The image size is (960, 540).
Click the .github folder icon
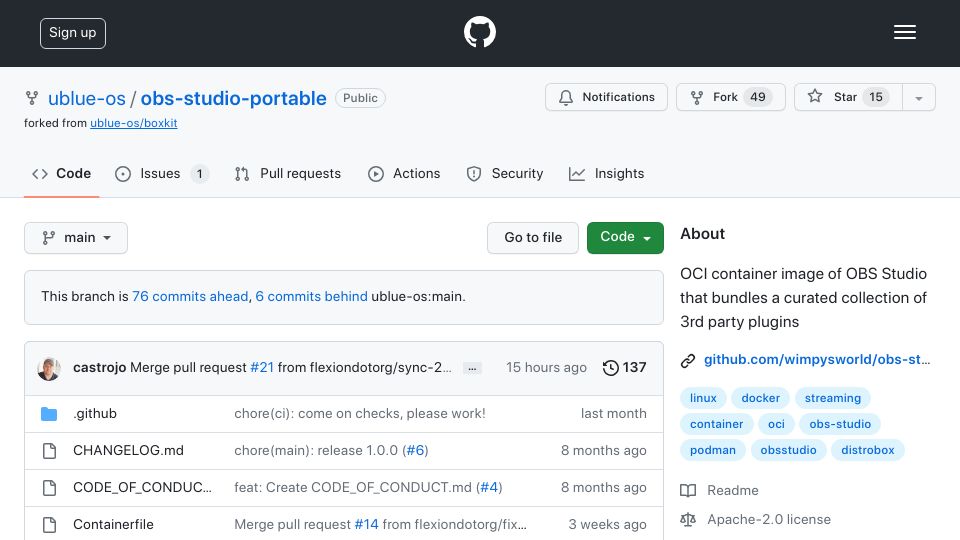(x=49, y=414)
